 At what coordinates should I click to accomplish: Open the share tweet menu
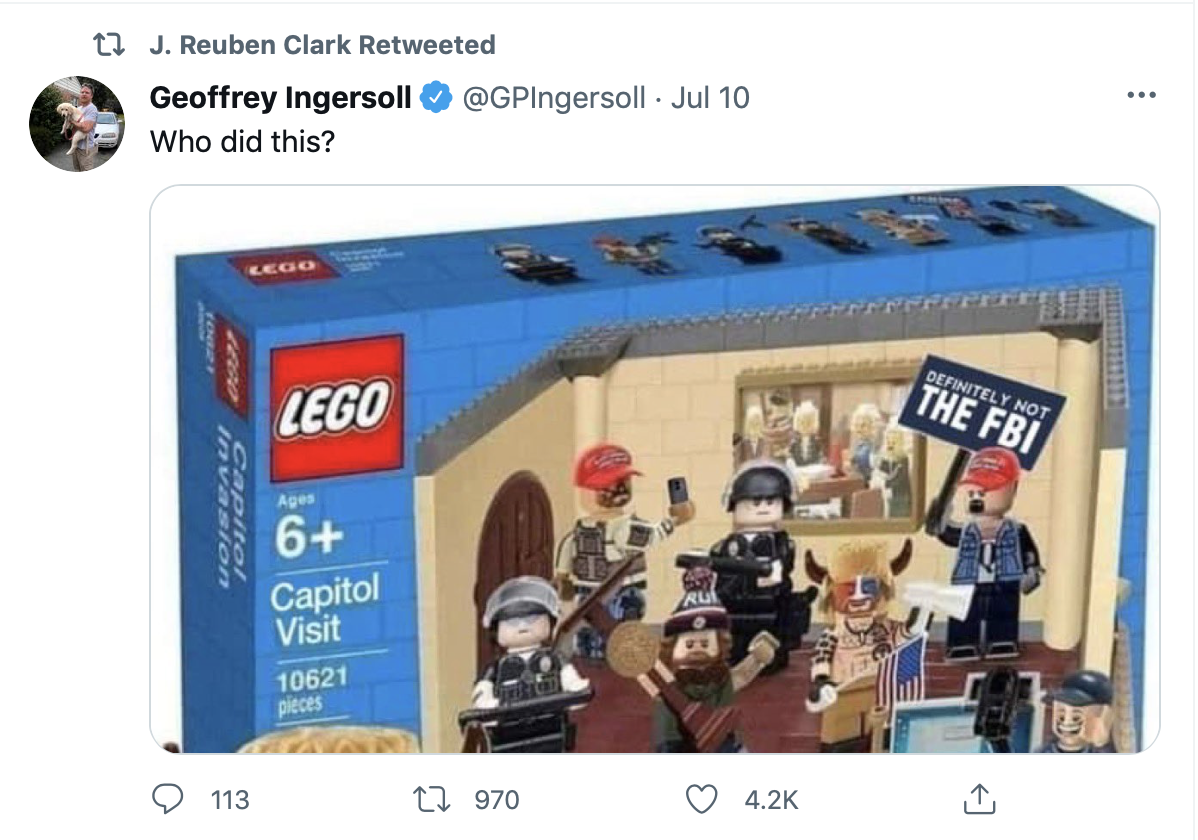pyautogui.click(x=973, y=798)
